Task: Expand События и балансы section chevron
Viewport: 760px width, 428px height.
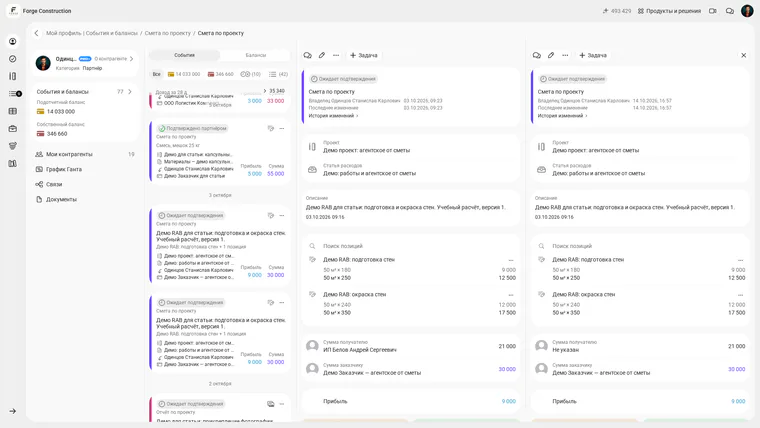Action: coord(130,92)
